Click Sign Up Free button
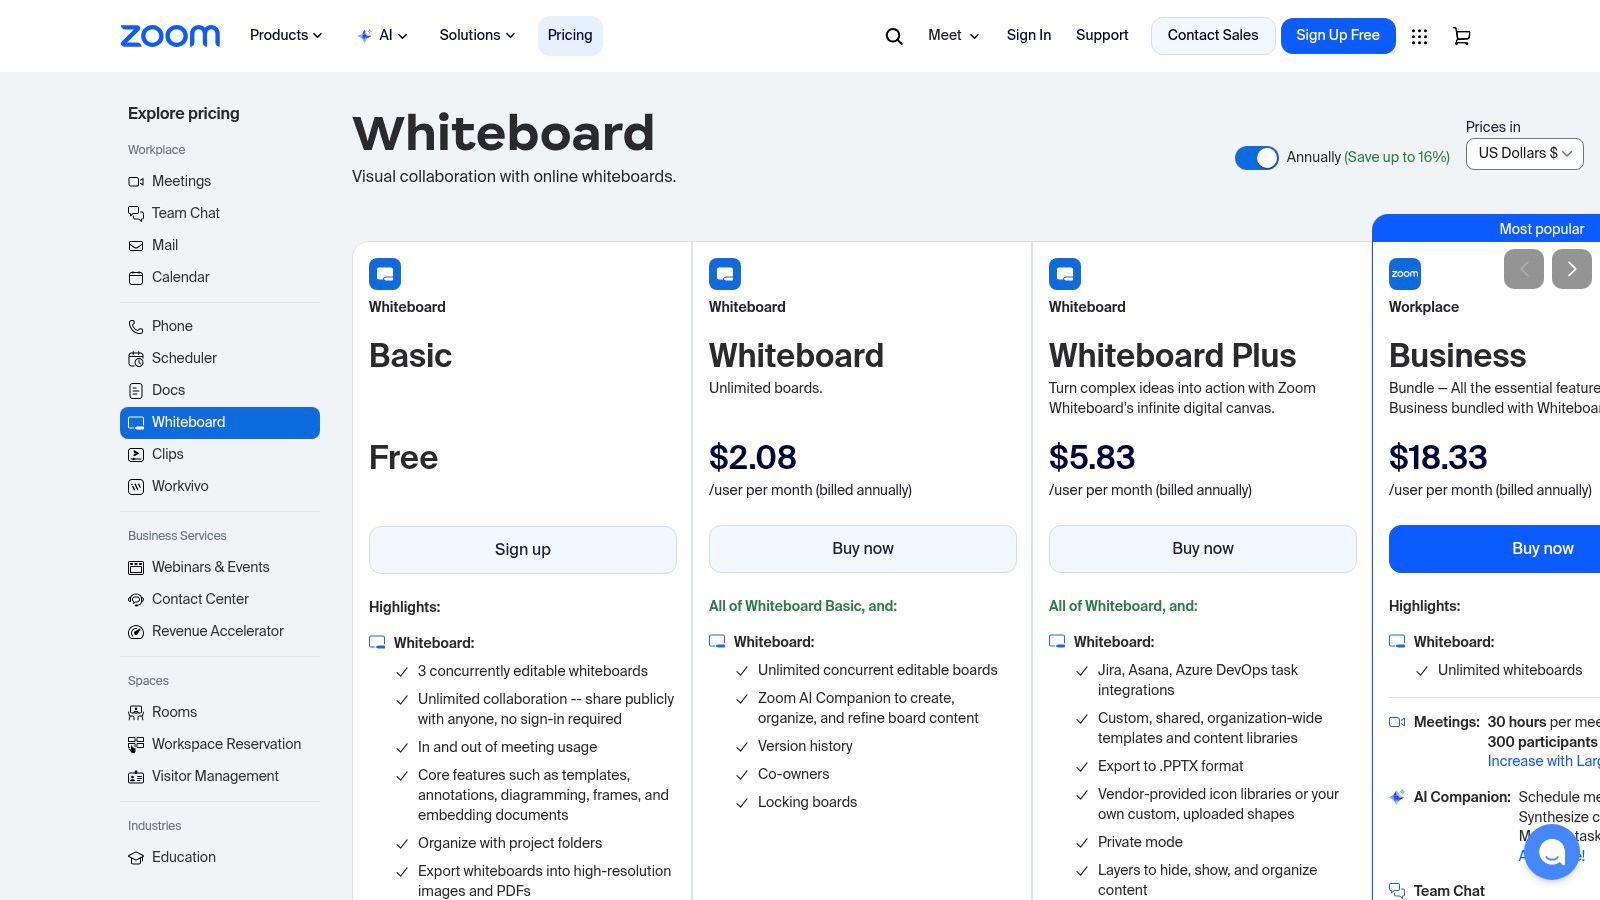The image size is (1600, 900). [1337, 35]
